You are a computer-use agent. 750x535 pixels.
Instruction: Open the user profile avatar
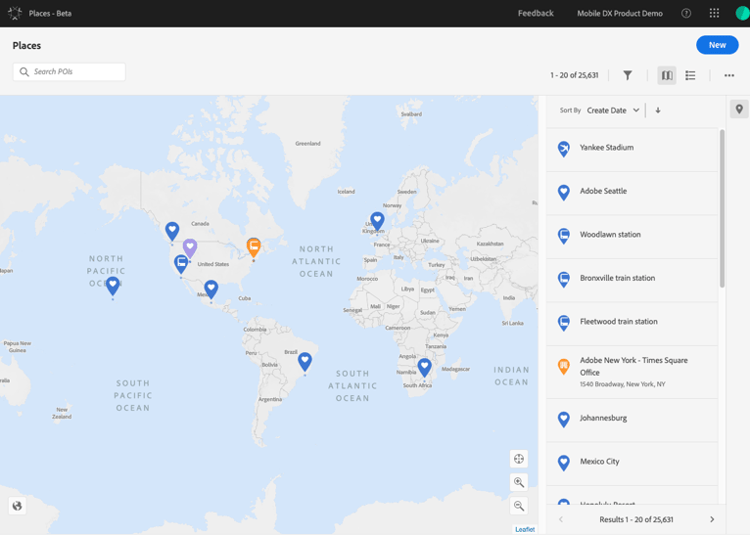742,13
